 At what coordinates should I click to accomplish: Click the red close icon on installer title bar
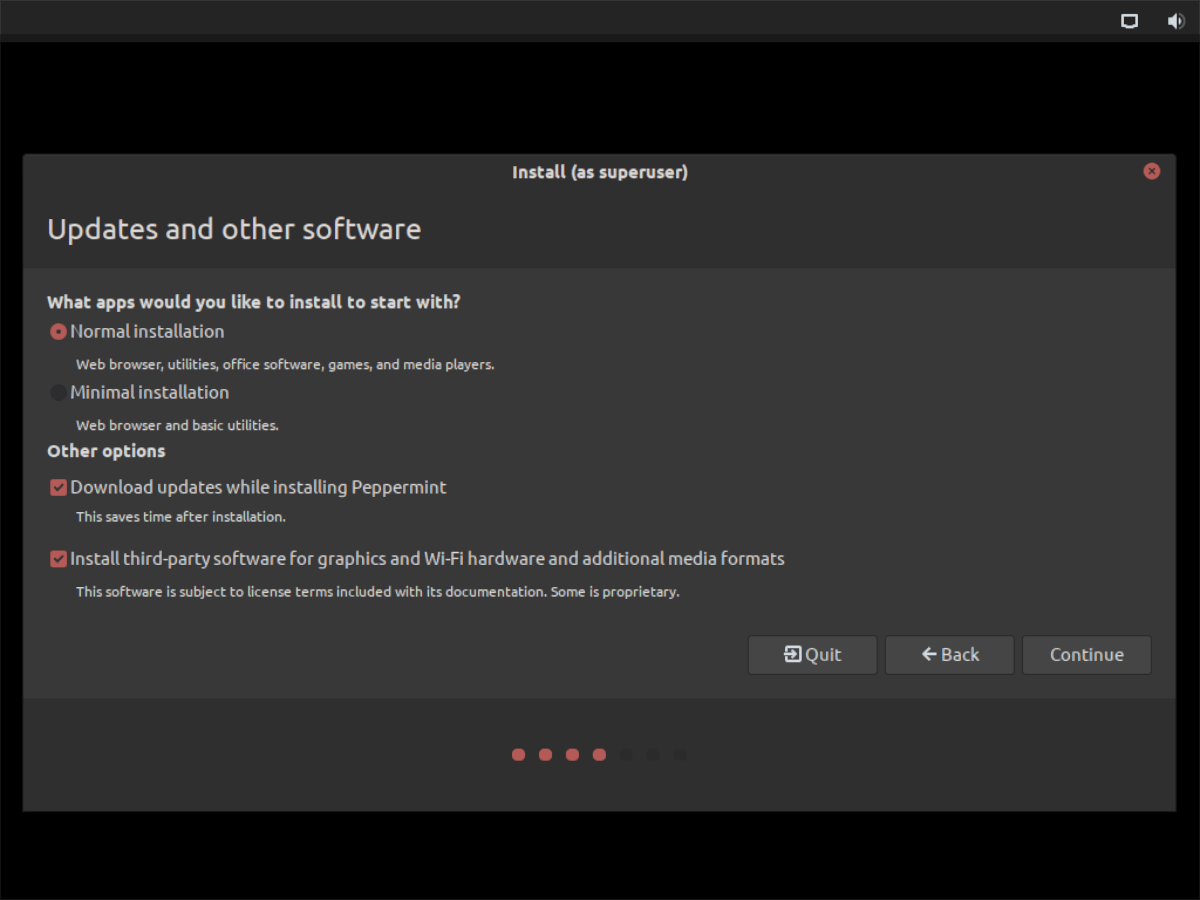pos(1151,170)
